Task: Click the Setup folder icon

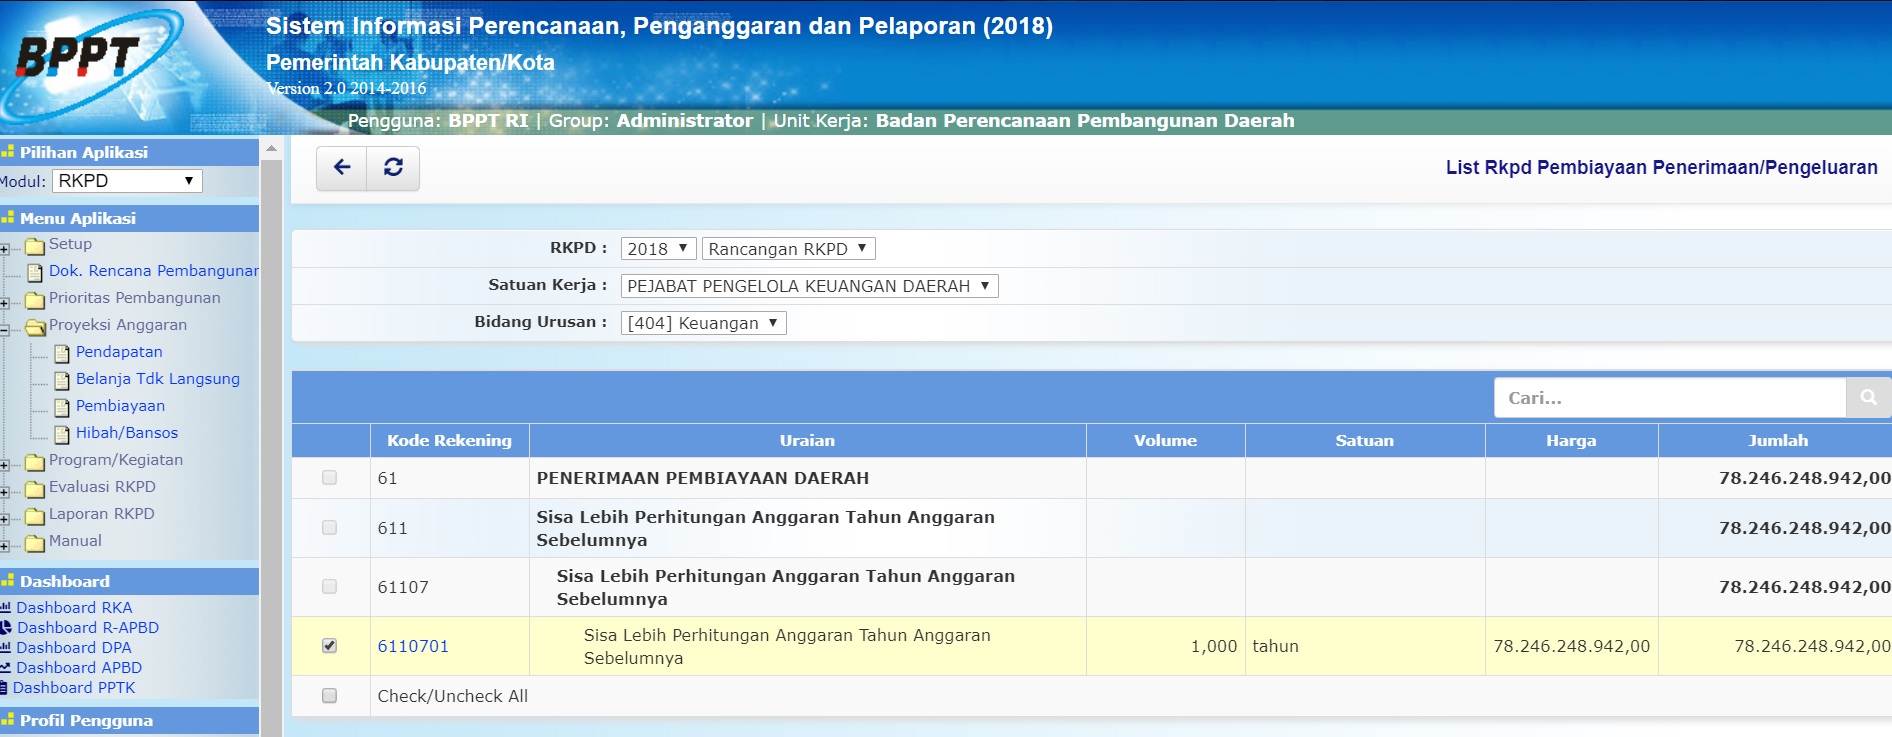Action: pos(35,246)
